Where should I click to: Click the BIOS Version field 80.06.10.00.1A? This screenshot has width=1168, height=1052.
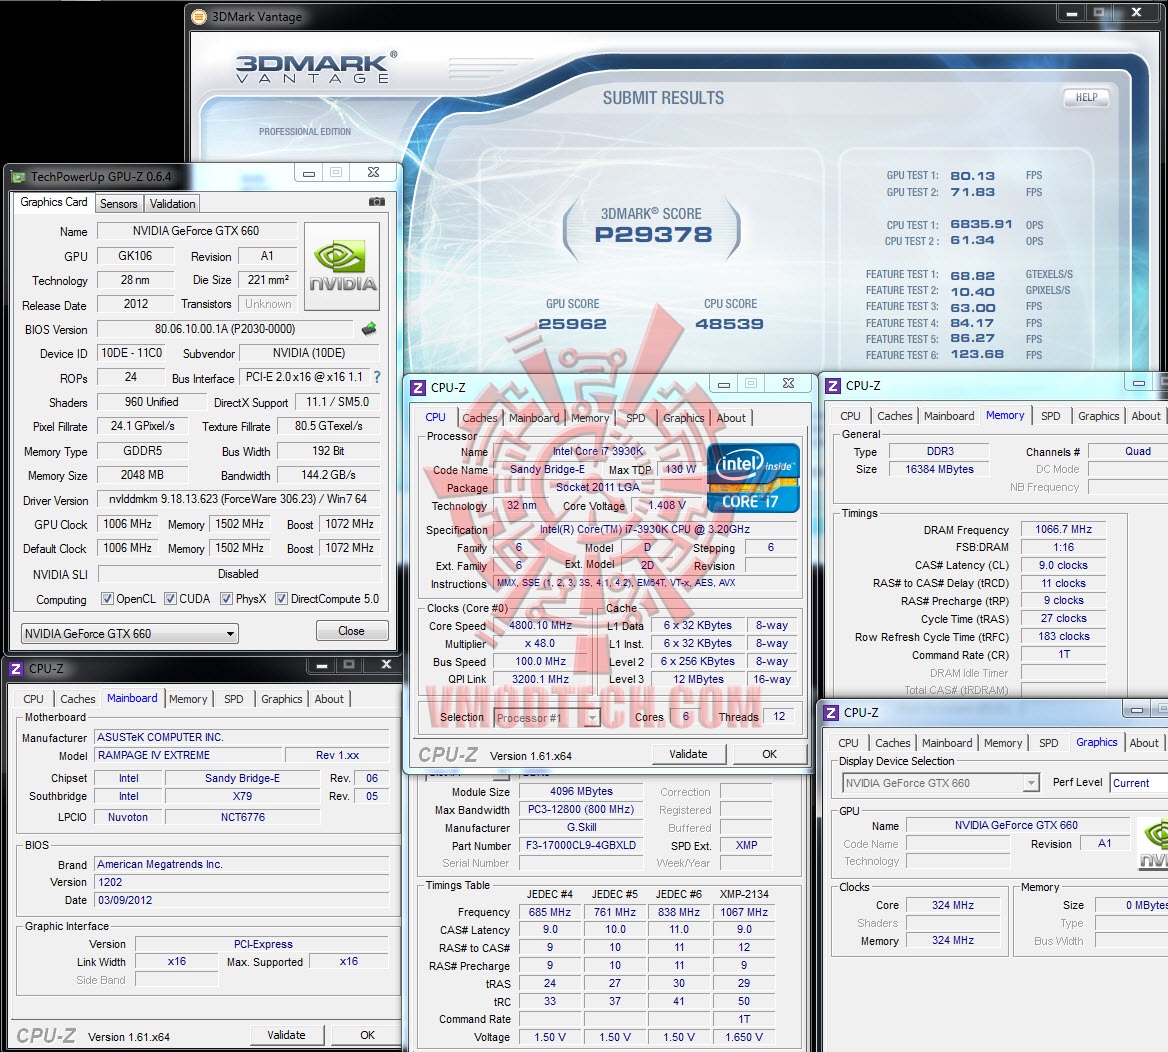click(225, 329)
